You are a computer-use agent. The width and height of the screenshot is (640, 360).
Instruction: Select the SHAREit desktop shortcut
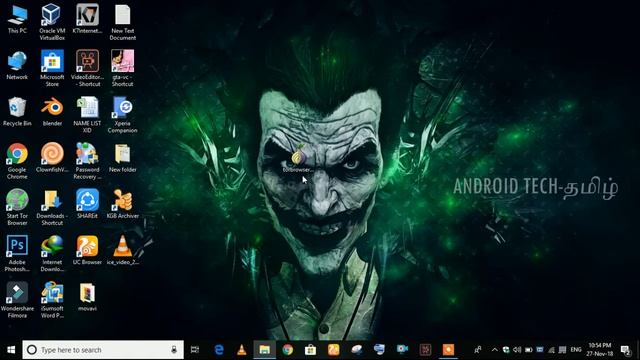click(87, 204)
